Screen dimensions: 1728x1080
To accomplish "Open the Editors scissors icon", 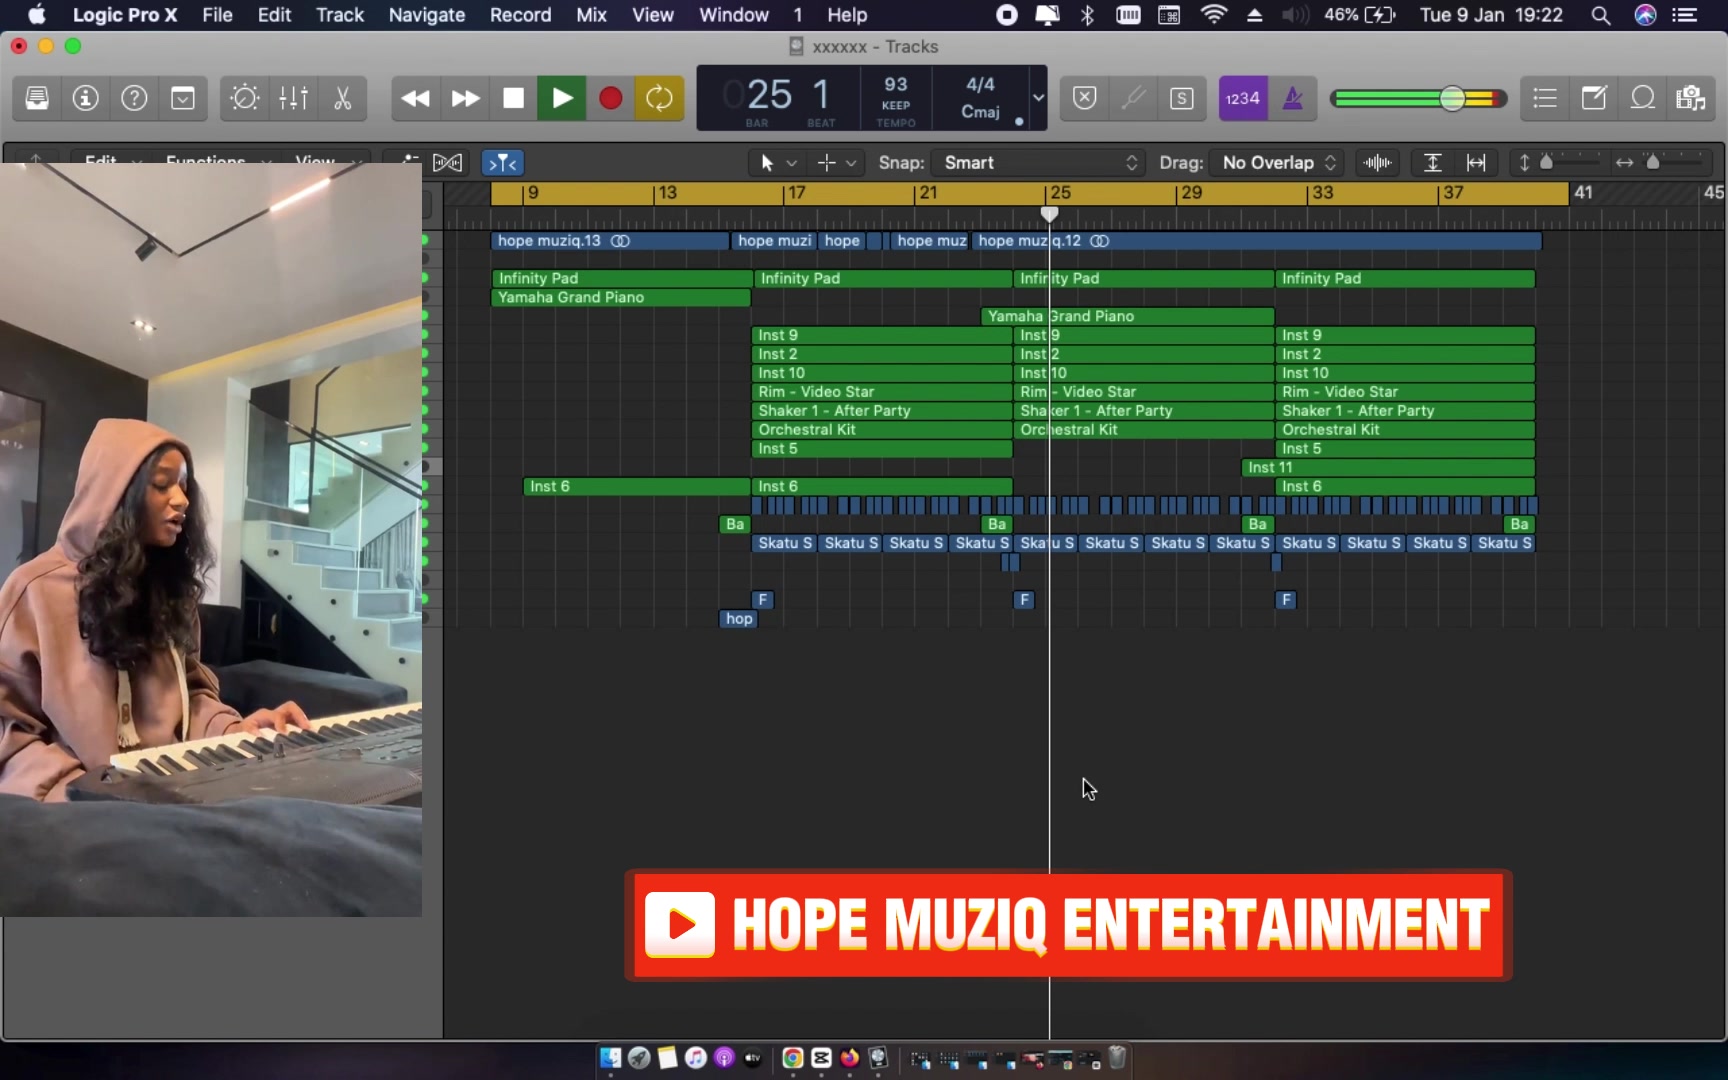I will (342, 98).
